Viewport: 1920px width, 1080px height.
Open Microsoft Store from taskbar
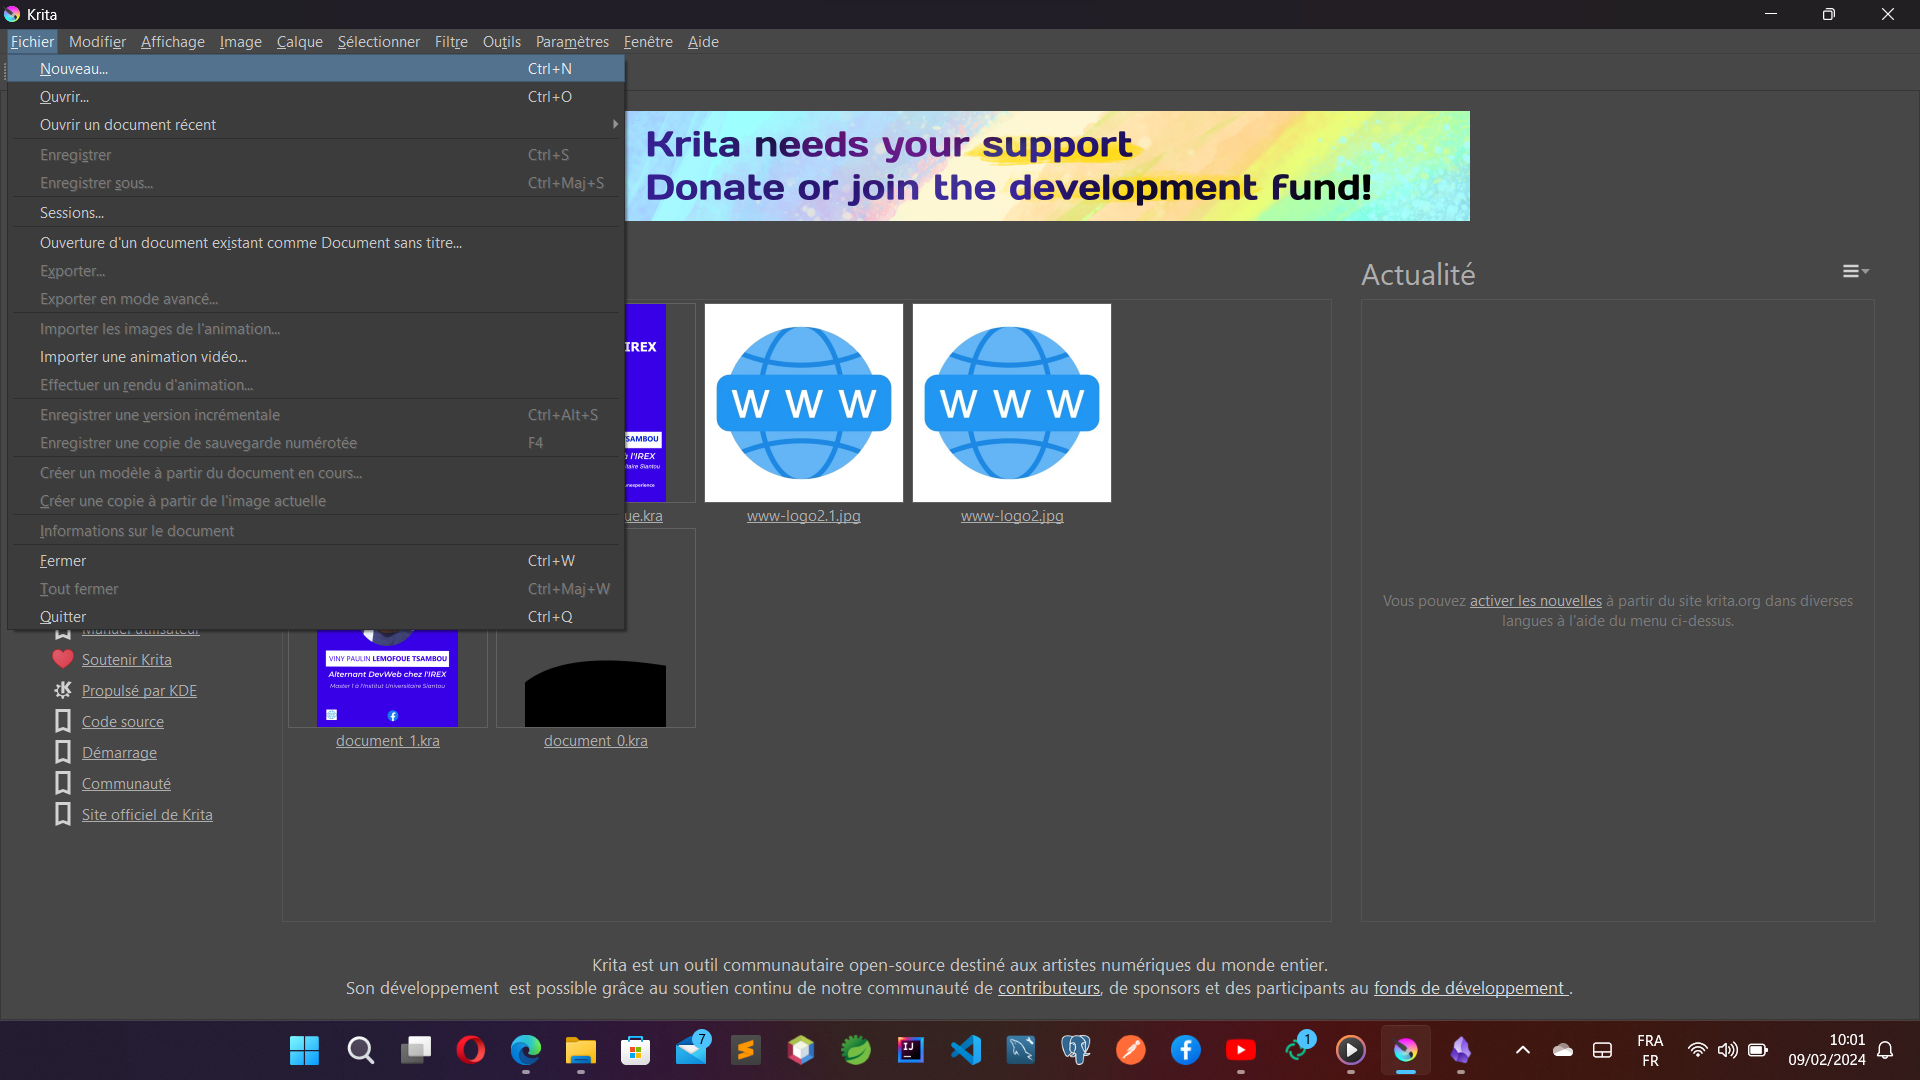click(636, 1050)
